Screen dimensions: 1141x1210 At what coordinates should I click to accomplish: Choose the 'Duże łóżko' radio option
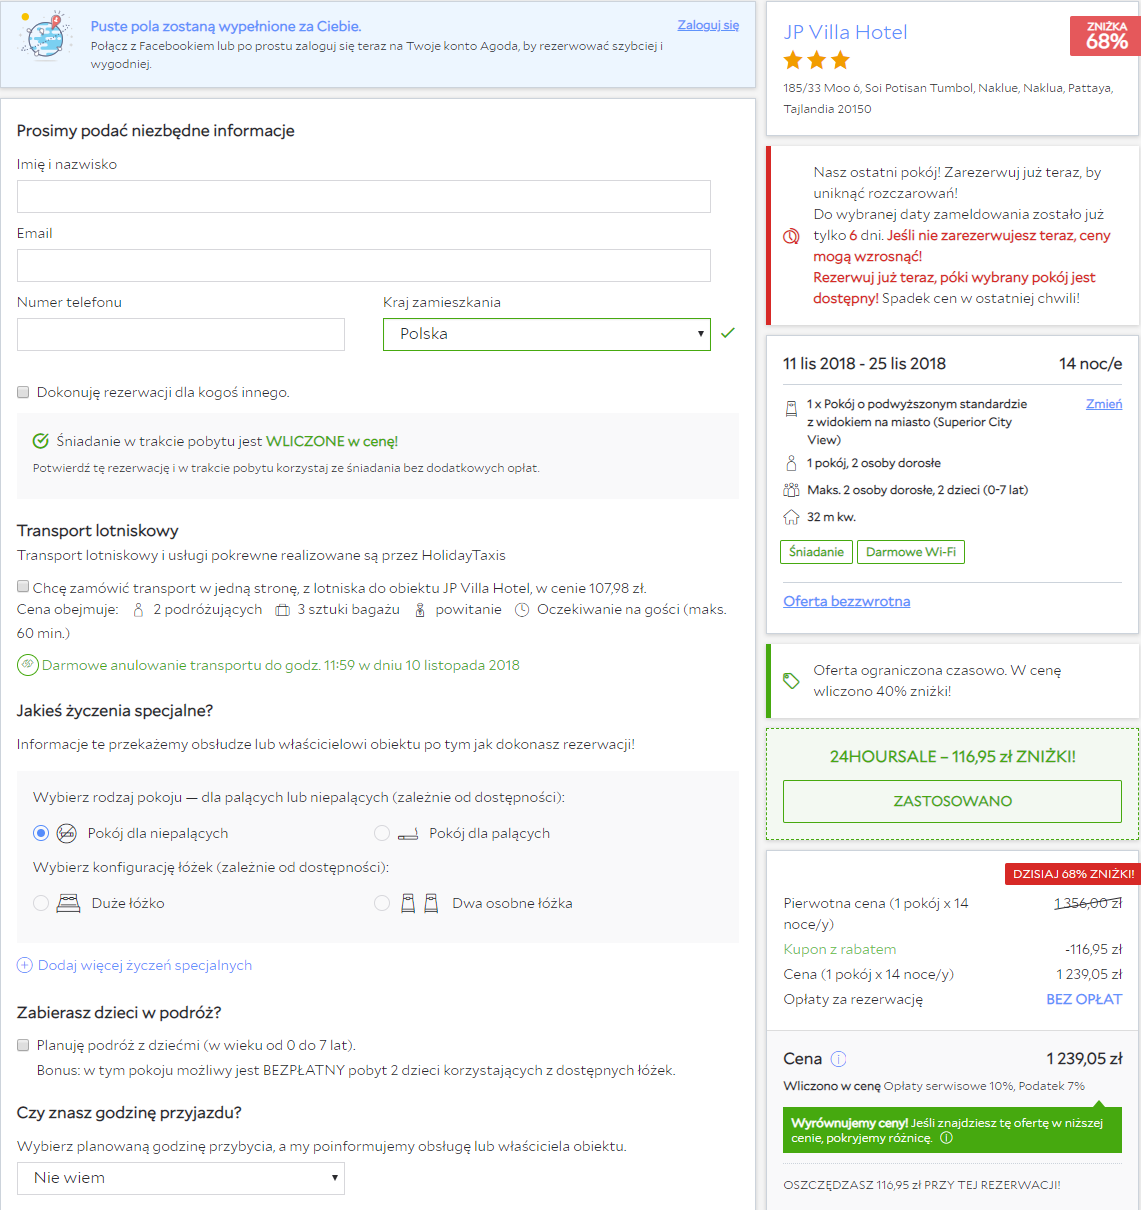point(41,903)
